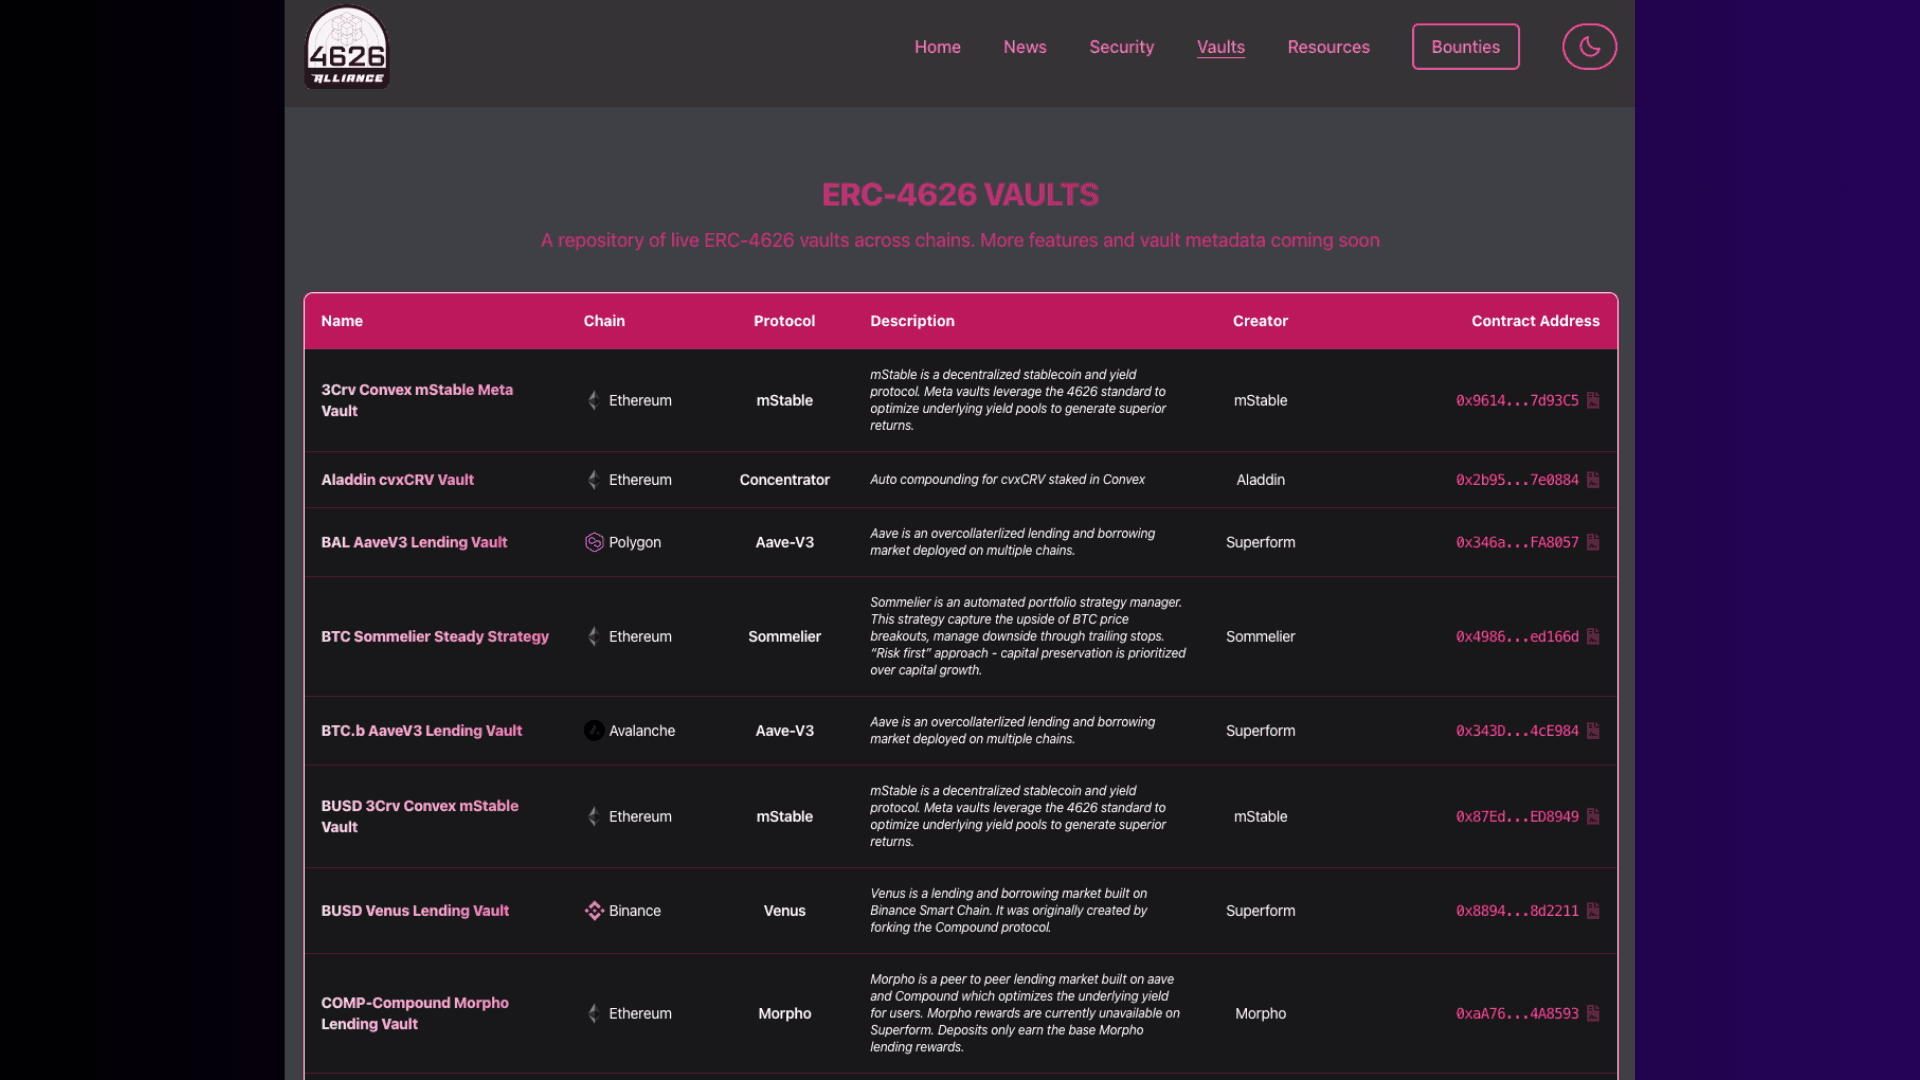Click address 0x343D...4cE984
This screenshot has height=1080, width=1920.
1517,731
